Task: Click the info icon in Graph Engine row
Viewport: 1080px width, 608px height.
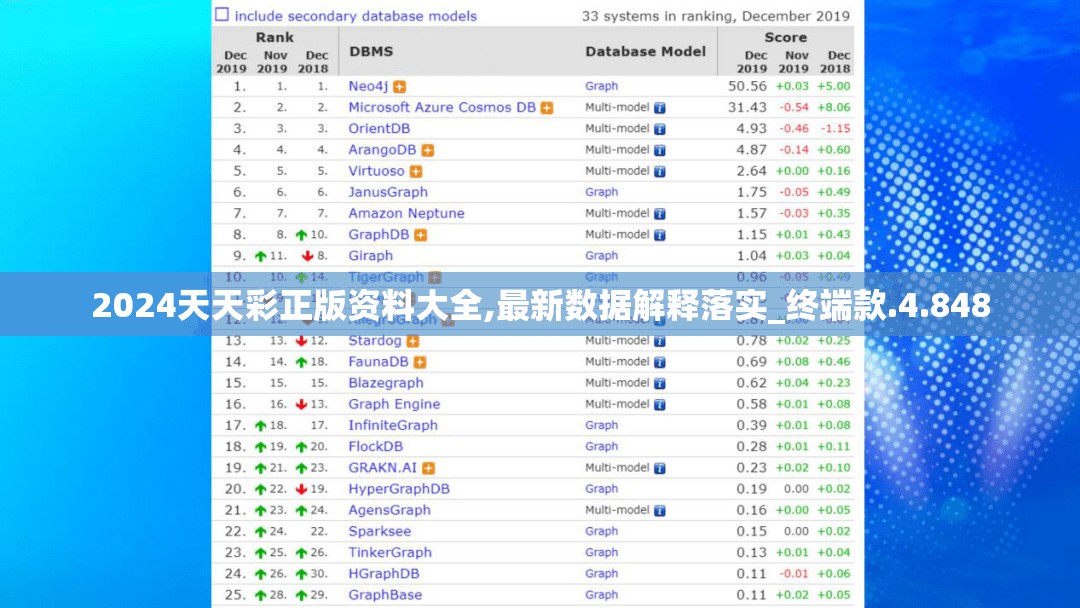Action: [x=660, y=405]
